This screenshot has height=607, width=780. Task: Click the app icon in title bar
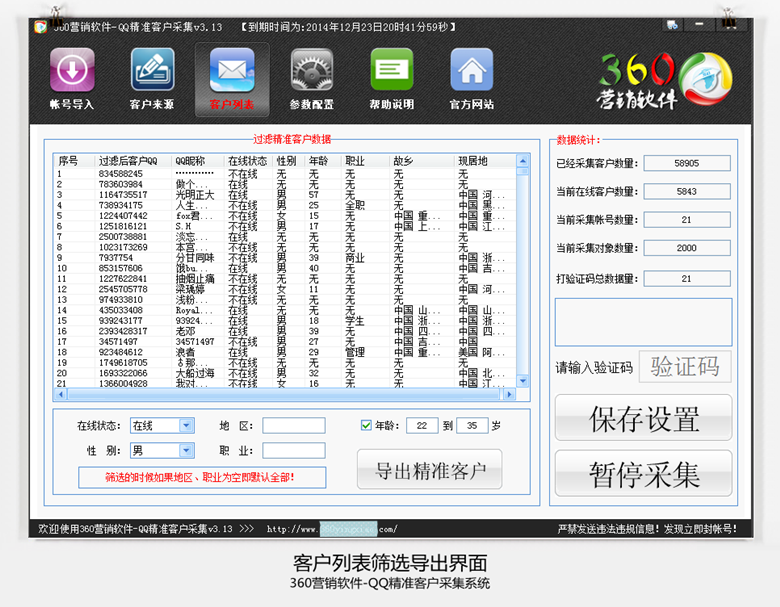tap(40, 27)
